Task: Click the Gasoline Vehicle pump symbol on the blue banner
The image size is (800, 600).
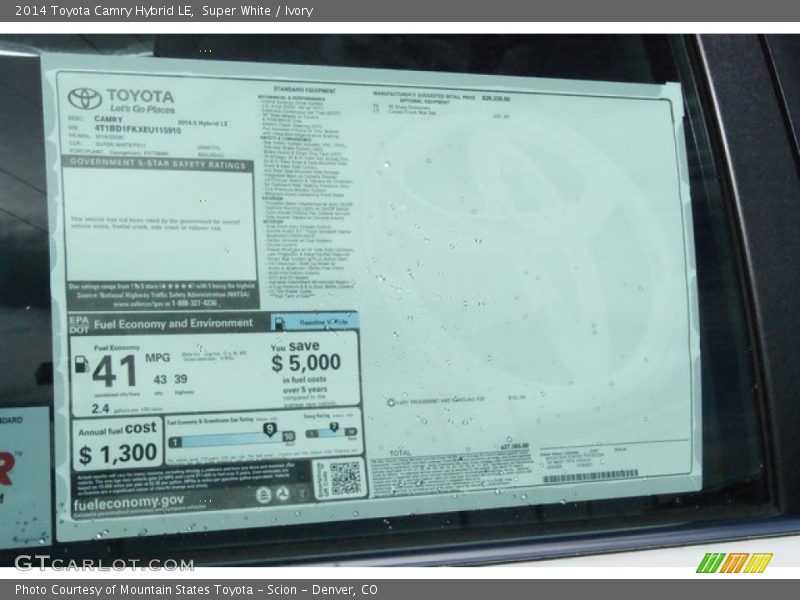Action: [x=277, y=323]
